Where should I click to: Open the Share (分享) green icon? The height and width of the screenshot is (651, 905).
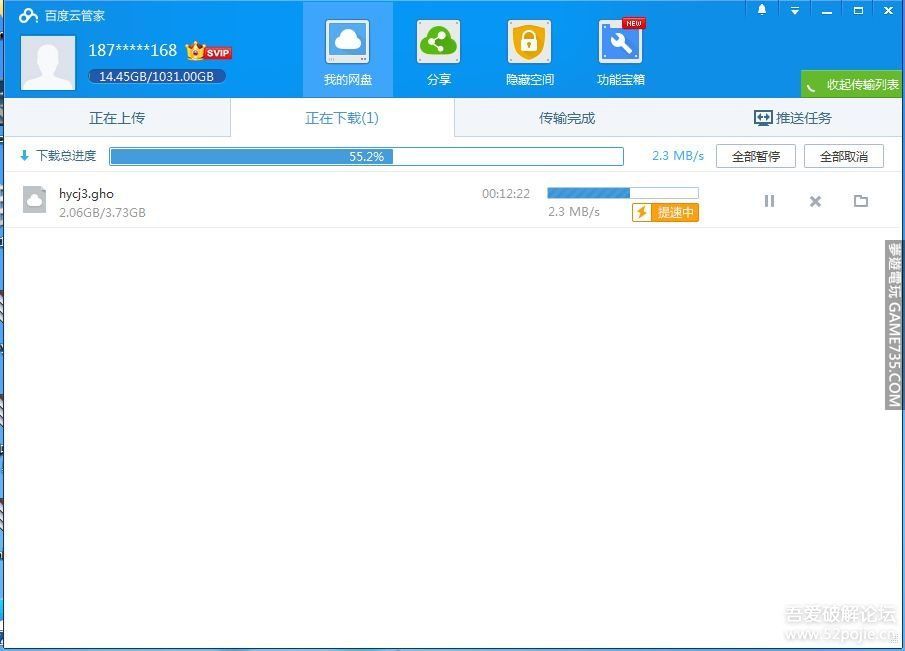point(439,42)
